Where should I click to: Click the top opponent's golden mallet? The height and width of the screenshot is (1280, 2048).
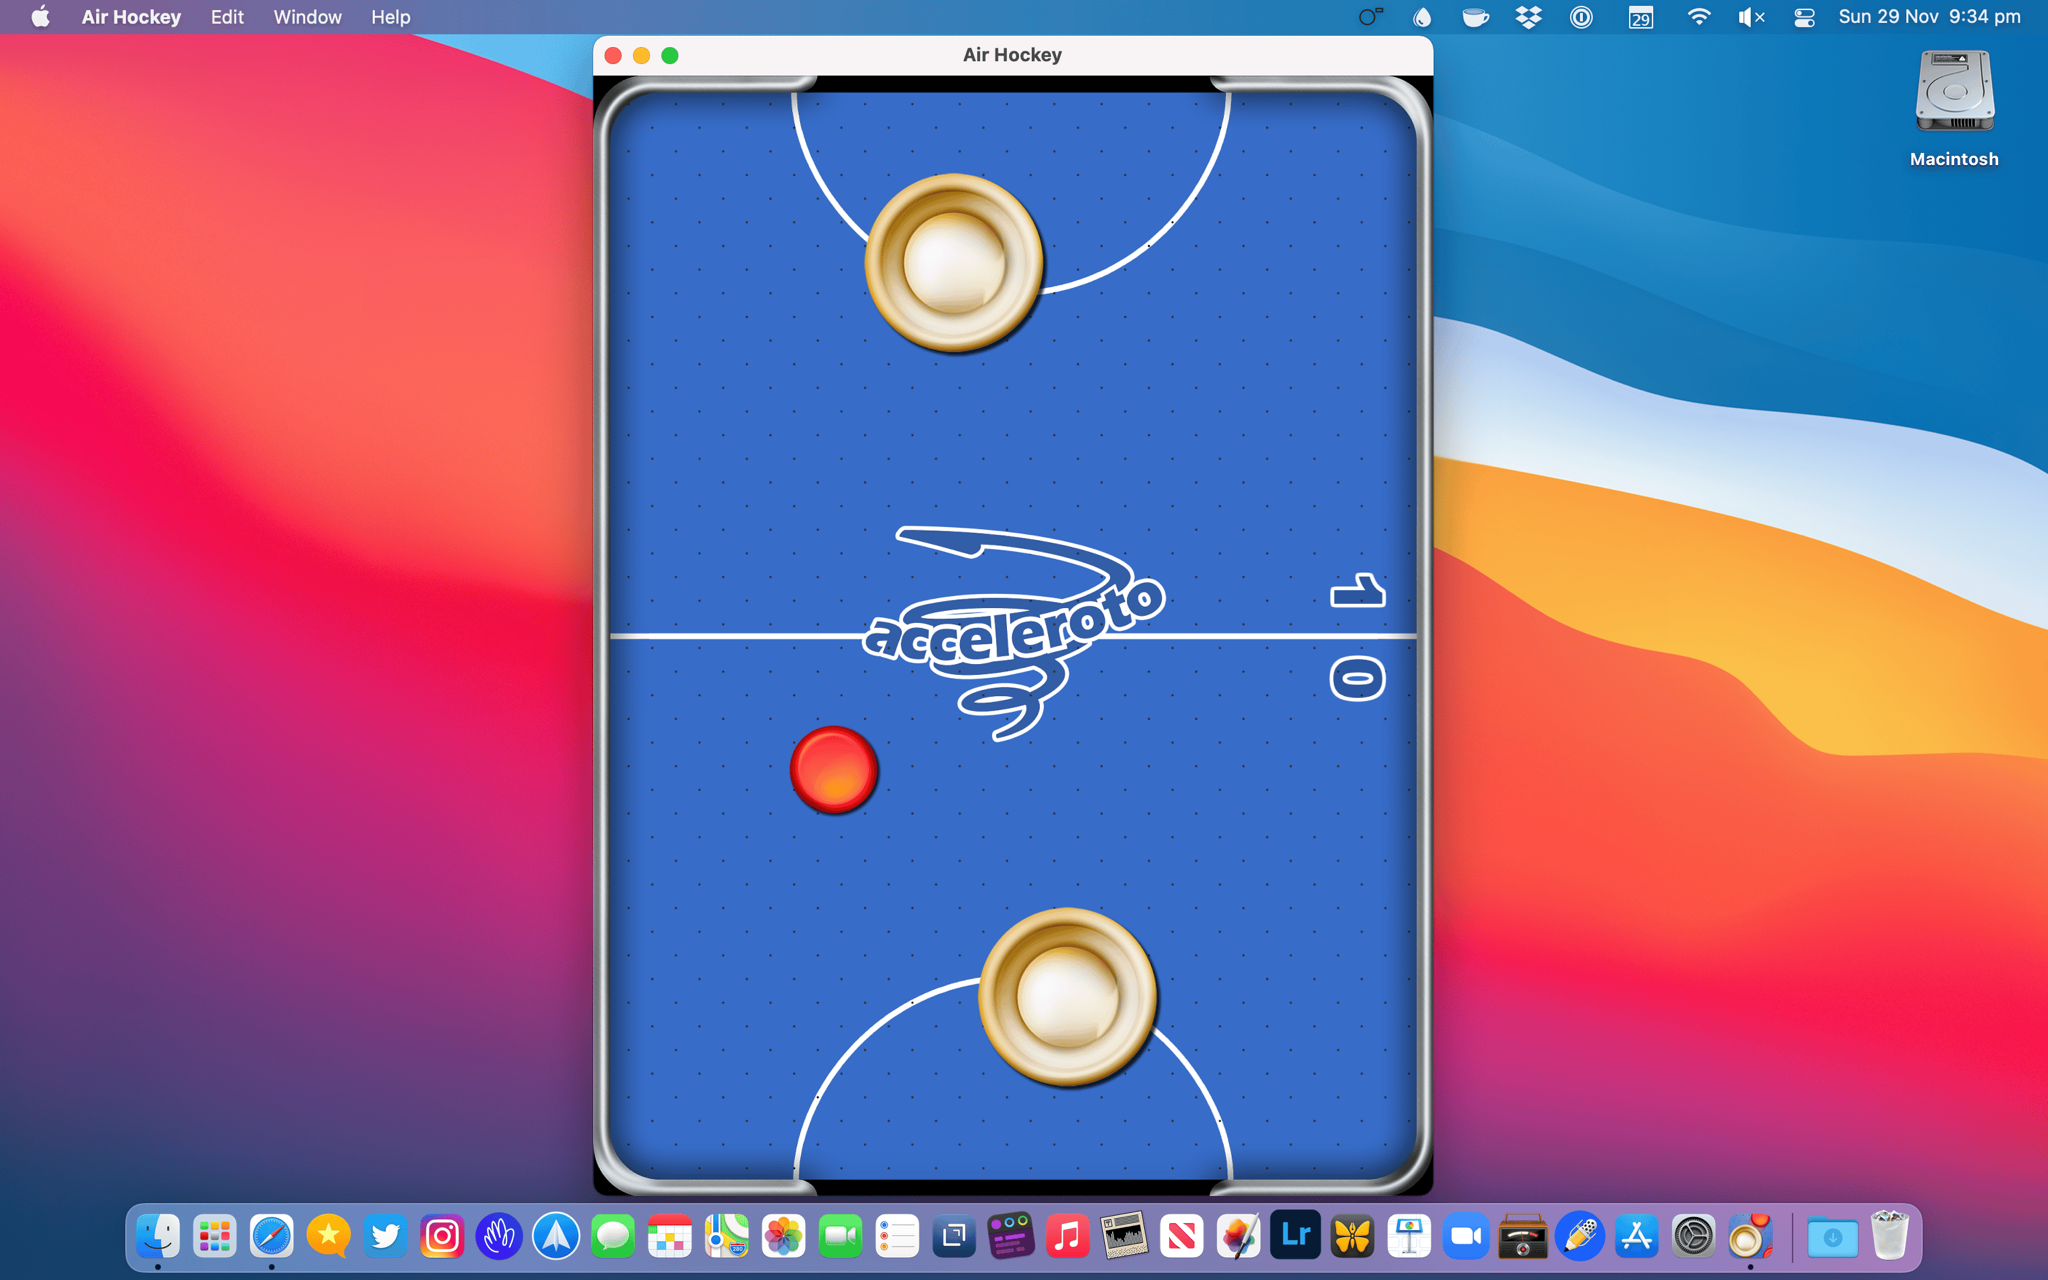(953, 262)
